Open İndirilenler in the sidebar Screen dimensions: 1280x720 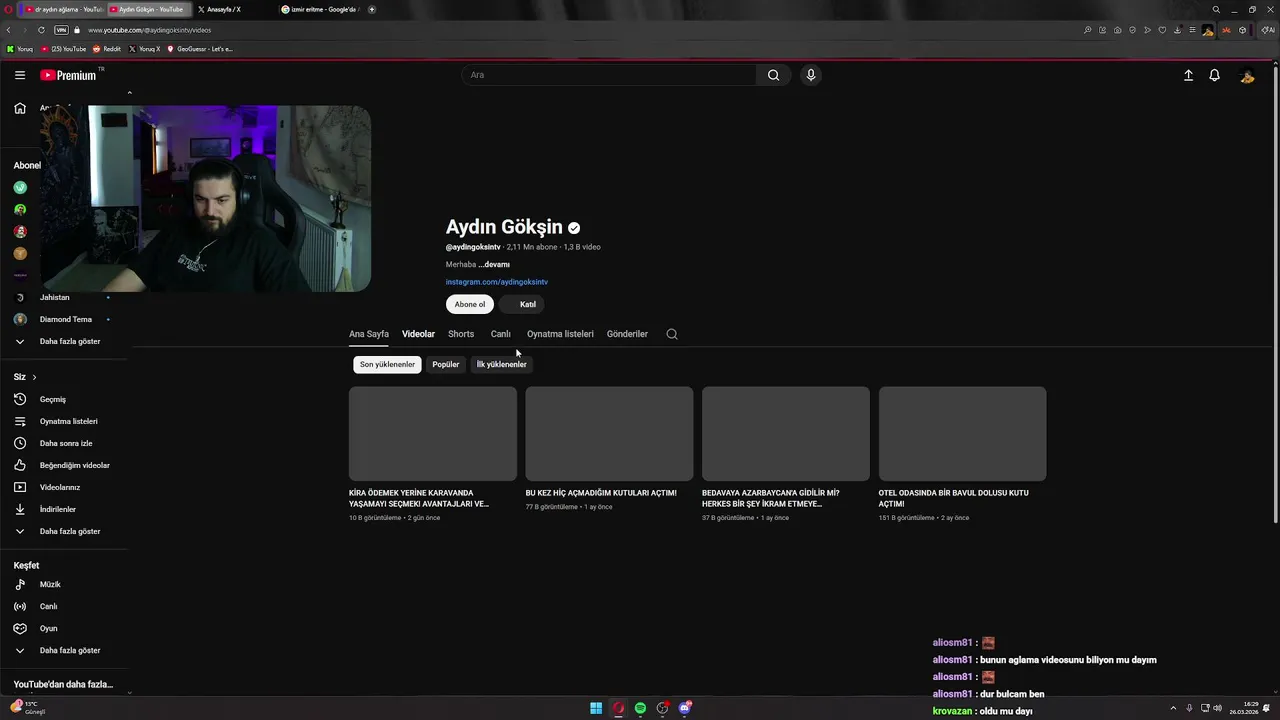tap(58, 509)
